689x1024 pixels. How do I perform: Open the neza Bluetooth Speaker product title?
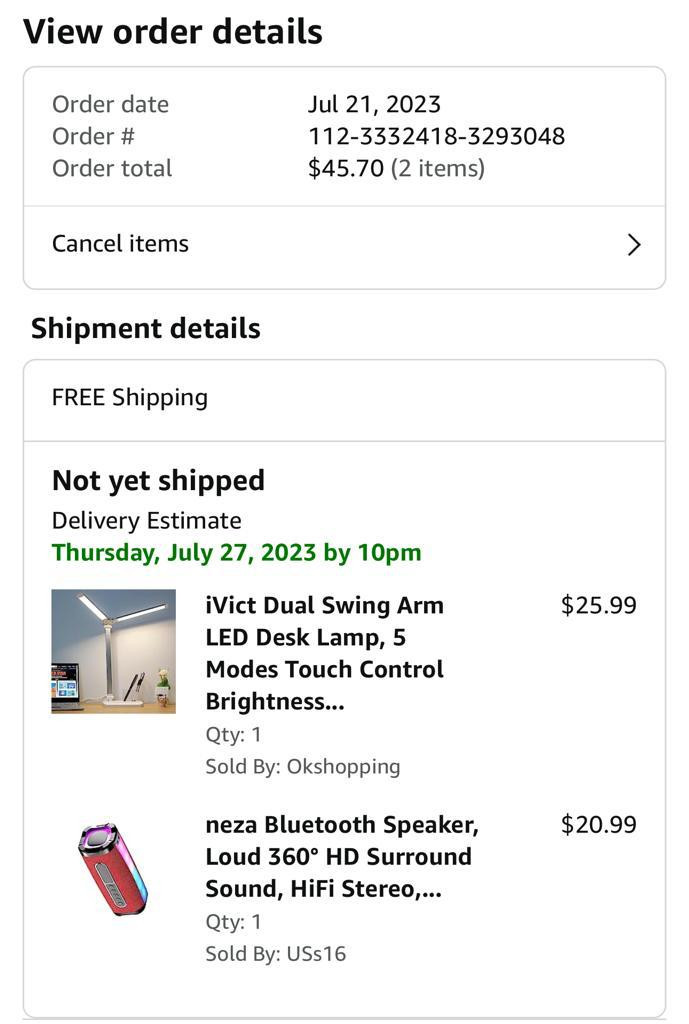point(341,856)
